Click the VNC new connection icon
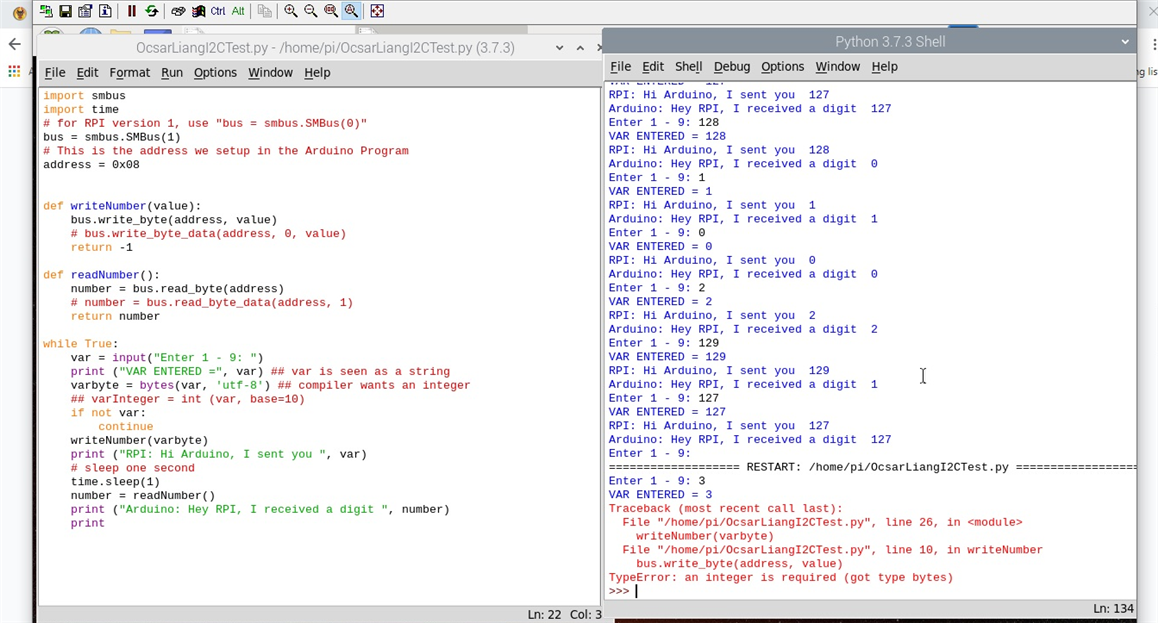This screenshot has width=1158, height=623. click(x=46, y=11)
